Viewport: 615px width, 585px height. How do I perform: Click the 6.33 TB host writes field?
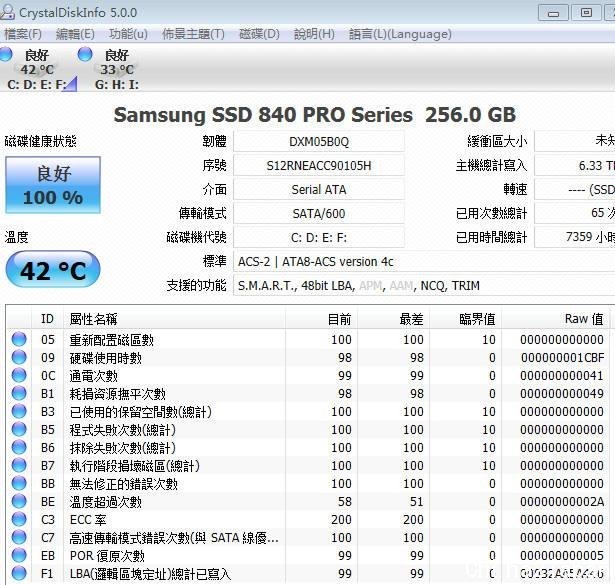pos(575,165)
